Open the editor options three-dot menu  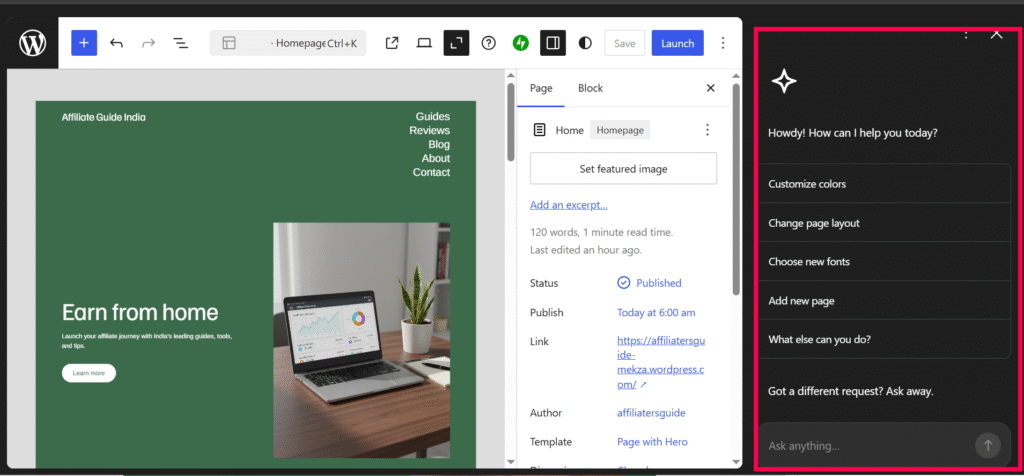pos(721,43)
